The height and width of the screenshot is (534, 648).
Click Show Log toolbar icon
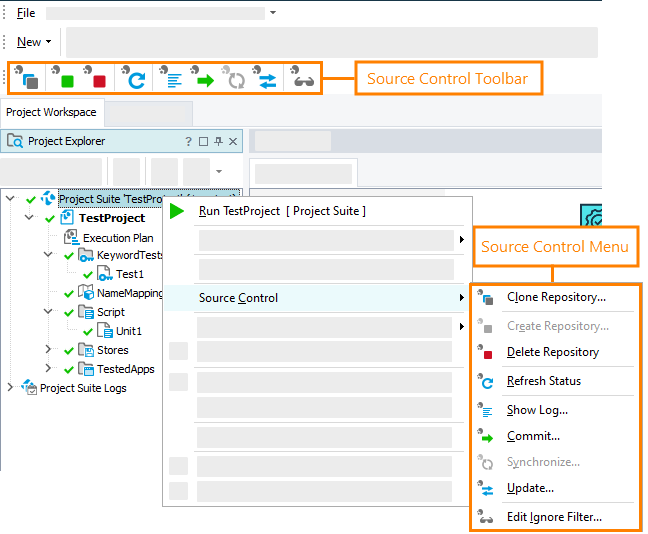(171, 78)
